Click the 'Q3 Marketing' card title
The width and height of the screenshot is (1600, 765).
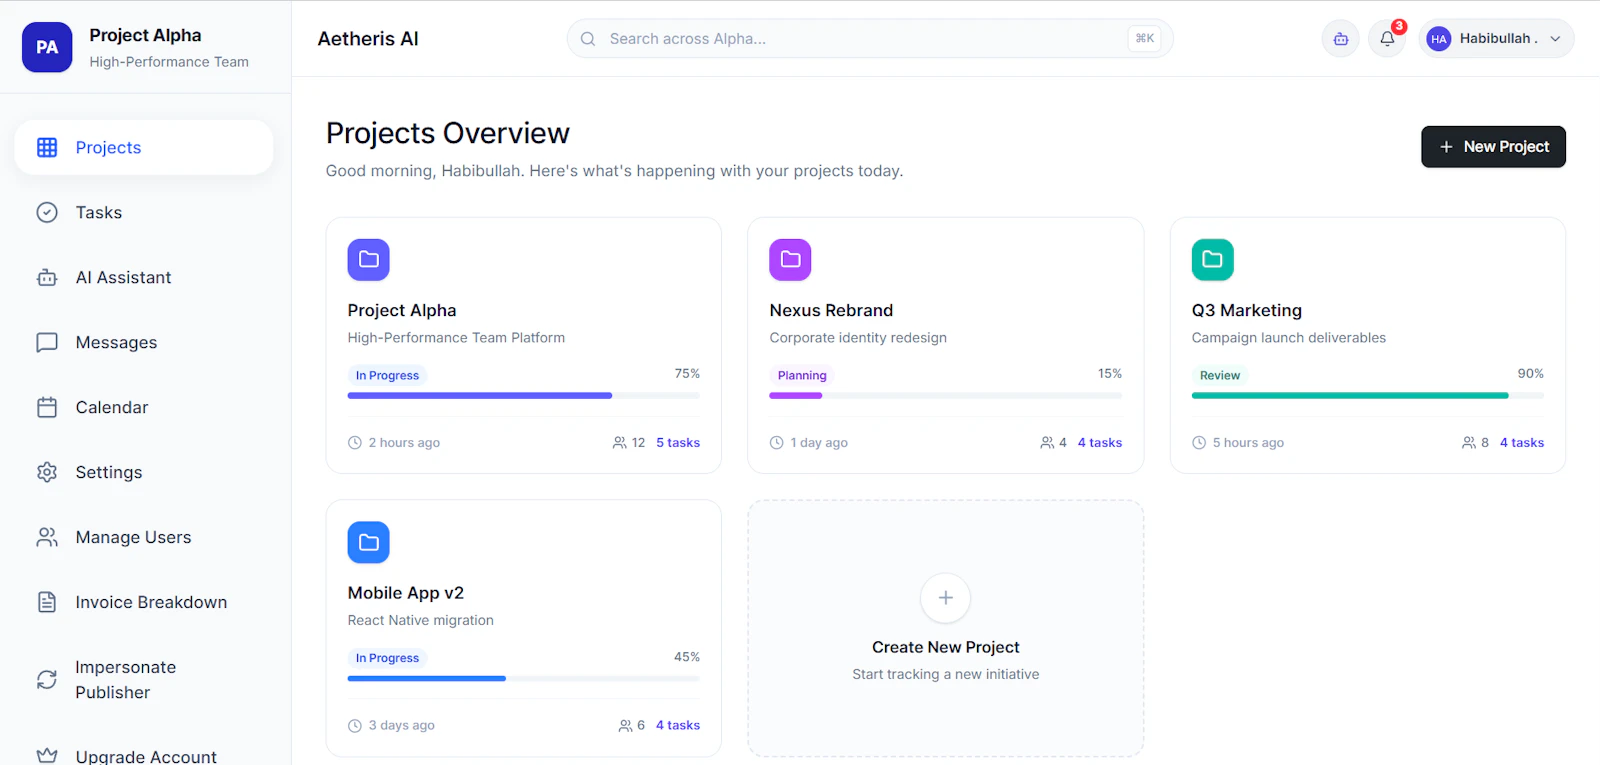[x=1247, y=311]
